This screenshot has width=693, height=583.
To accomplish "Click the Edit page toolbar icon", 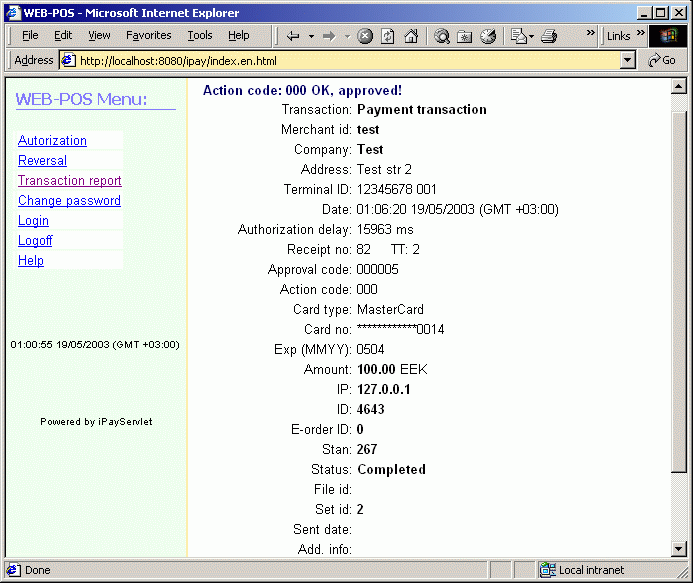I will 519,36.
